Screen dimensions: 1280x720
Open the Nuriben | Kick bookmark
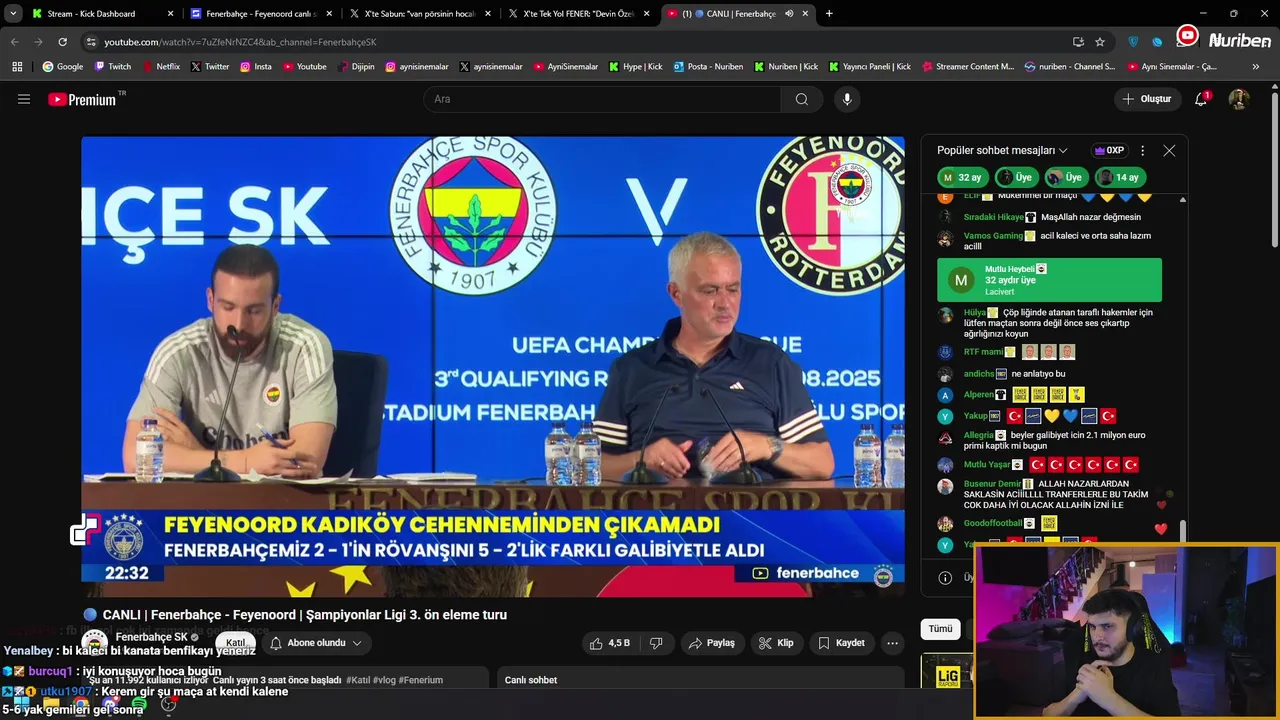pyautogui.click(x=785, y=67)
